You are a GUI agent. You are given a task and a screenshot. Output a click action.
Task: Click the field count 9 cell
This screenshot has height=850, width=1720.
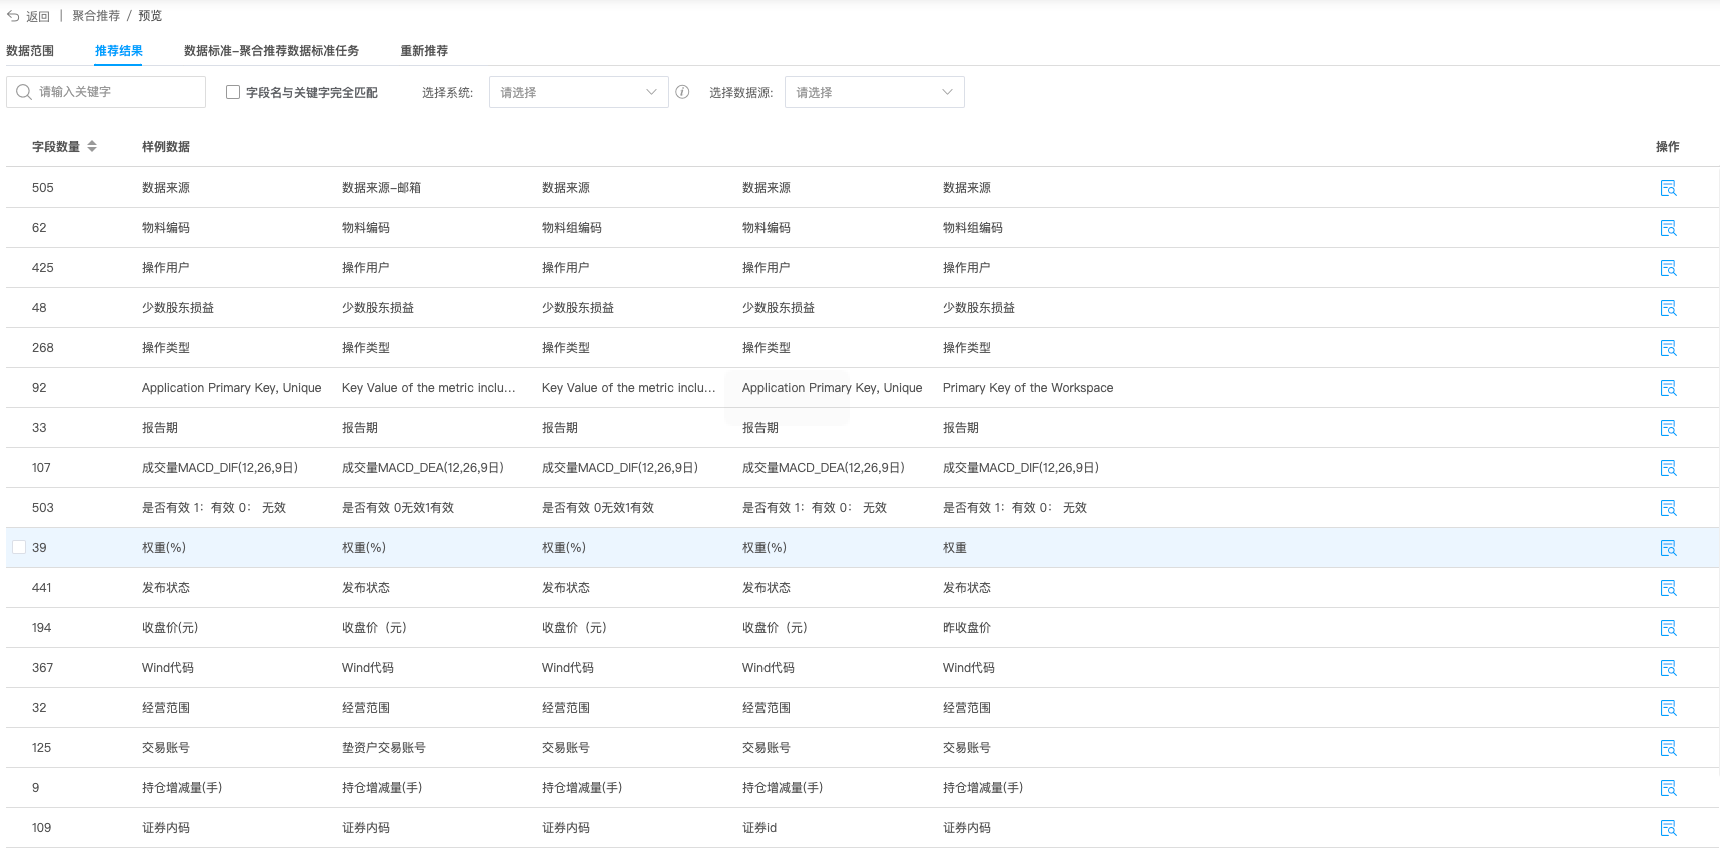(x=36, y=788)
